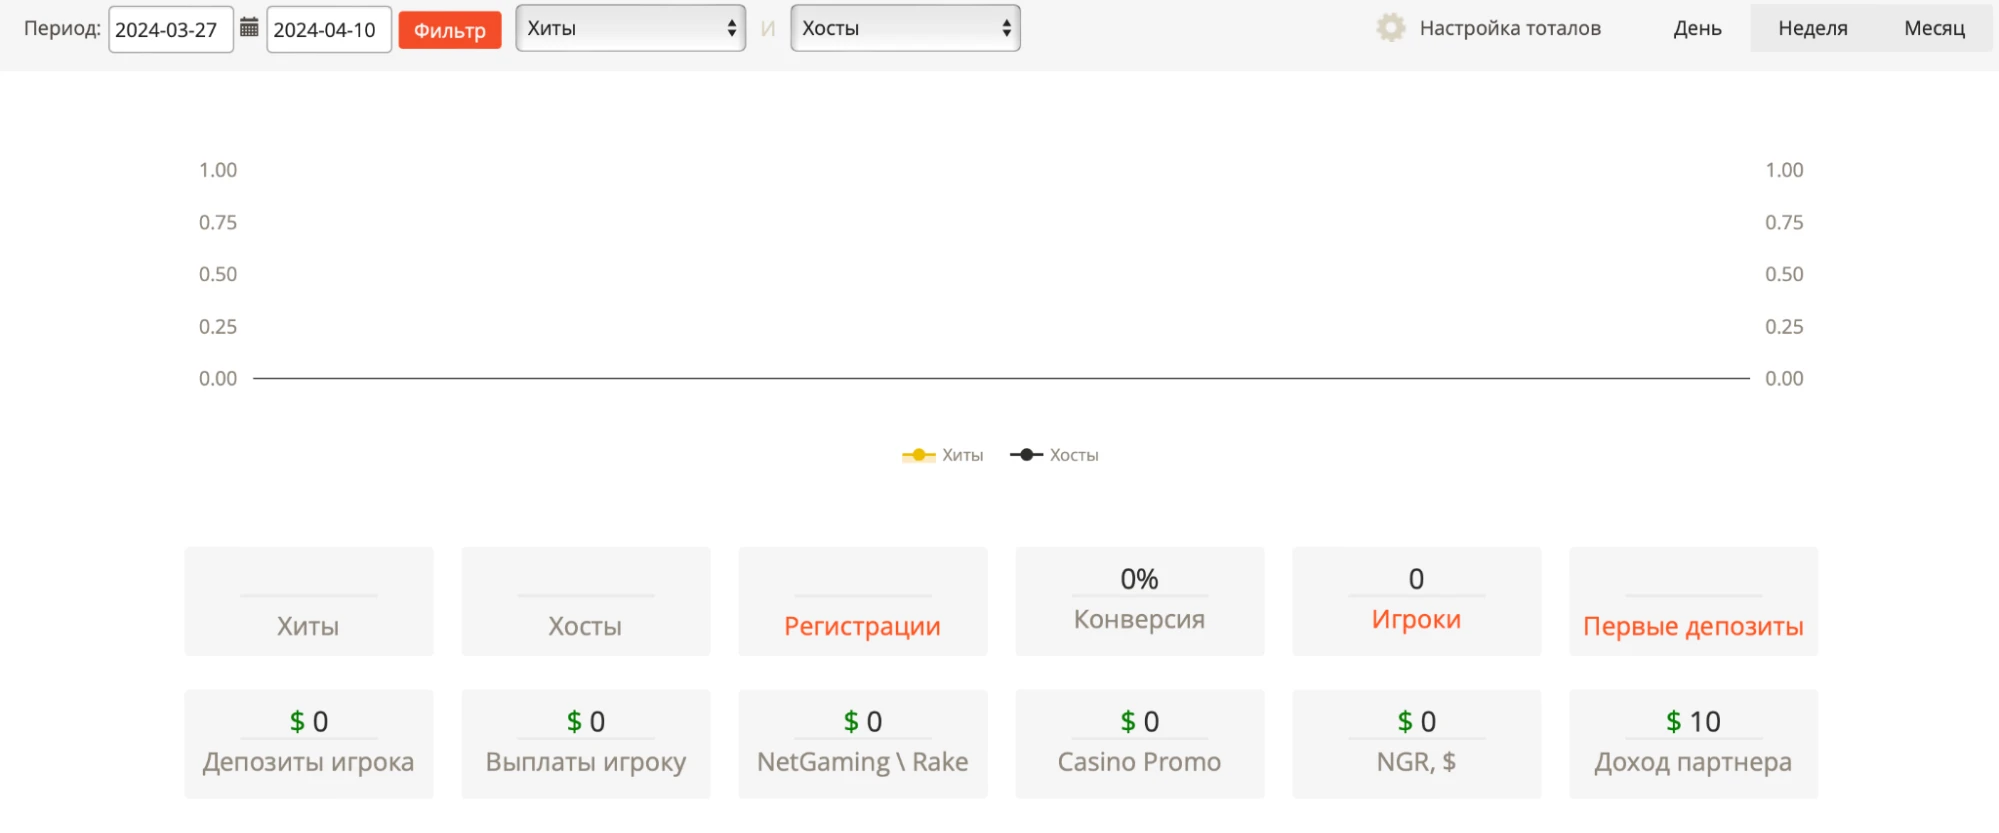Select the Игроки total tile

(1417, 601)
